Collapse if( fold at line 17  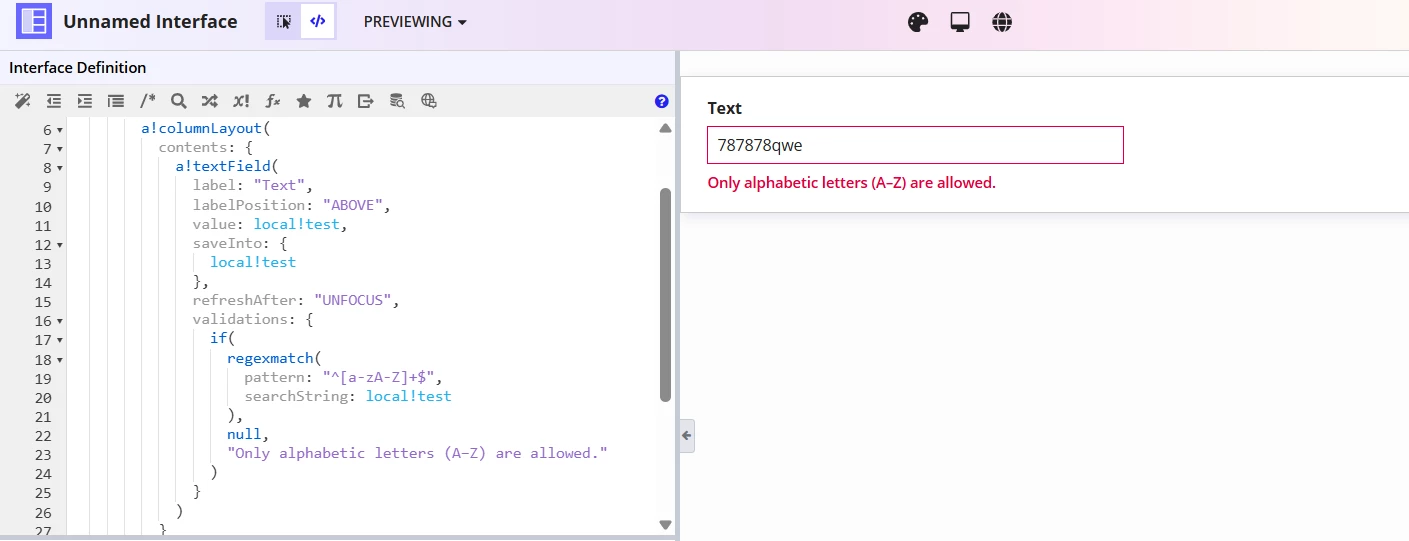(x=59, y=340)
